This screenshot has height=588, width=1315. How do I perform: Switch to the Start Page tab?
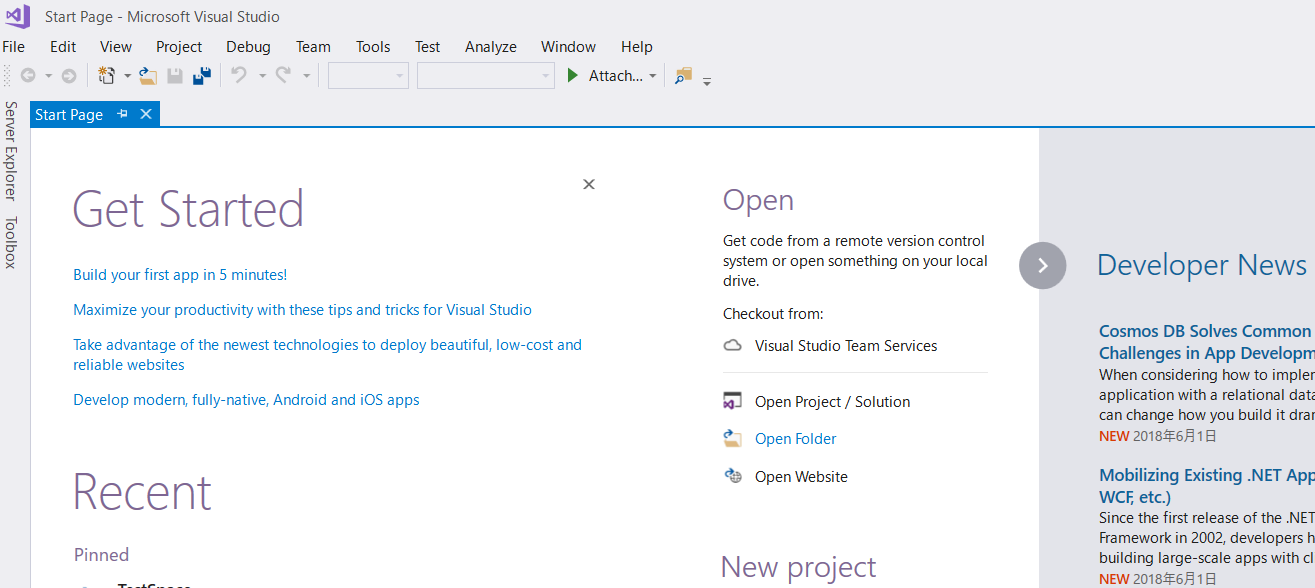click(68, 113)
